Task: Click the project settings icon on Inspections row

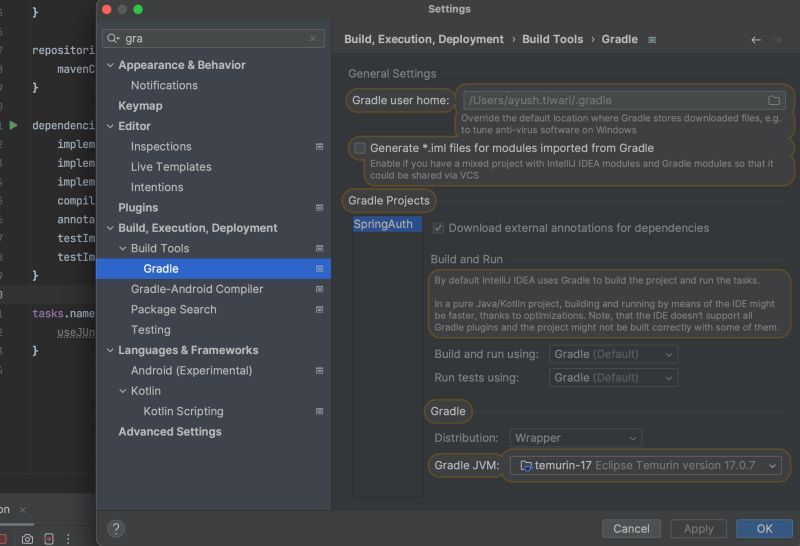Action: click(x=319, y=146)
